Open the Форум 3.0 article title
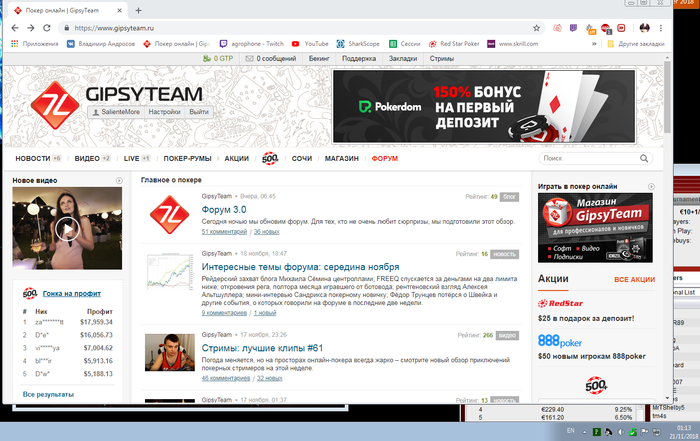Viewport: 700px width, 441px height. 224,210
